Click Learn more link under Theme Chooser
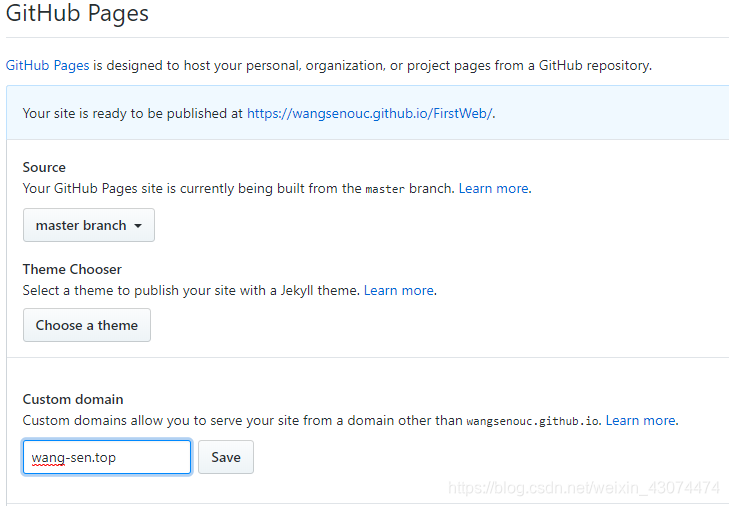 click(x=399, y=290)
